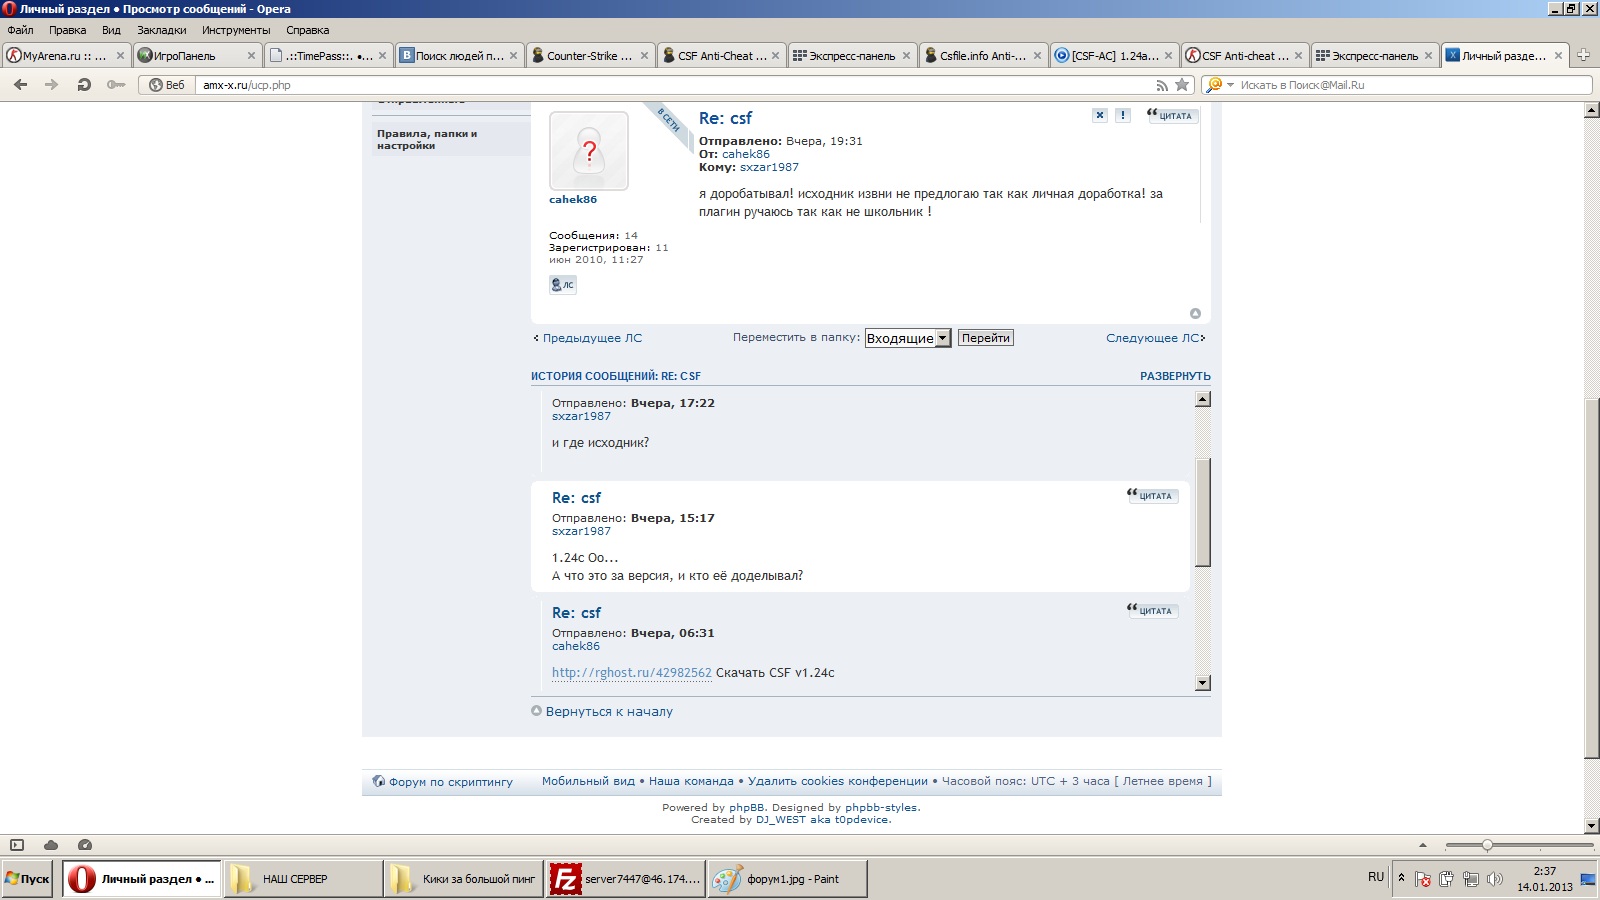Viewport: 1600px width, 900px height.
Task: Expand message history with РАЗВЕРНУТЬ
Action: (1175, 376)
